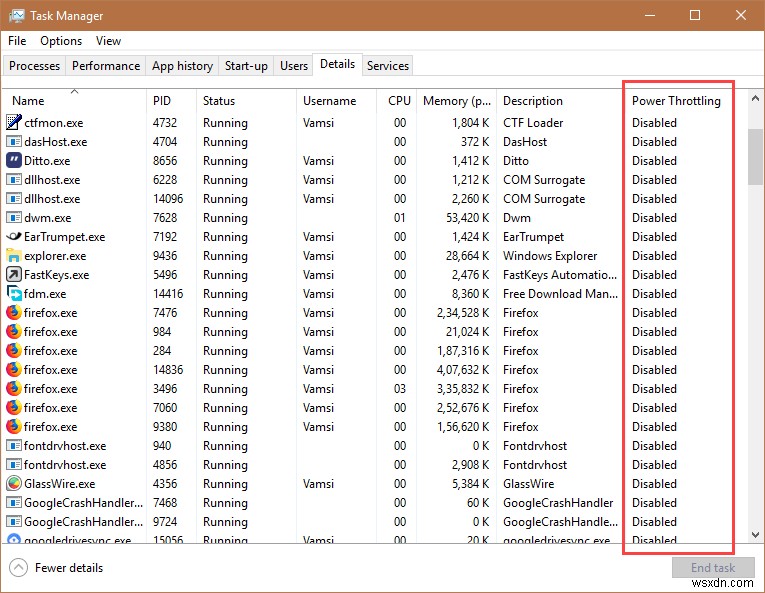765x593 pixels.
Task: Open the View menu
Action: (108, 41)
